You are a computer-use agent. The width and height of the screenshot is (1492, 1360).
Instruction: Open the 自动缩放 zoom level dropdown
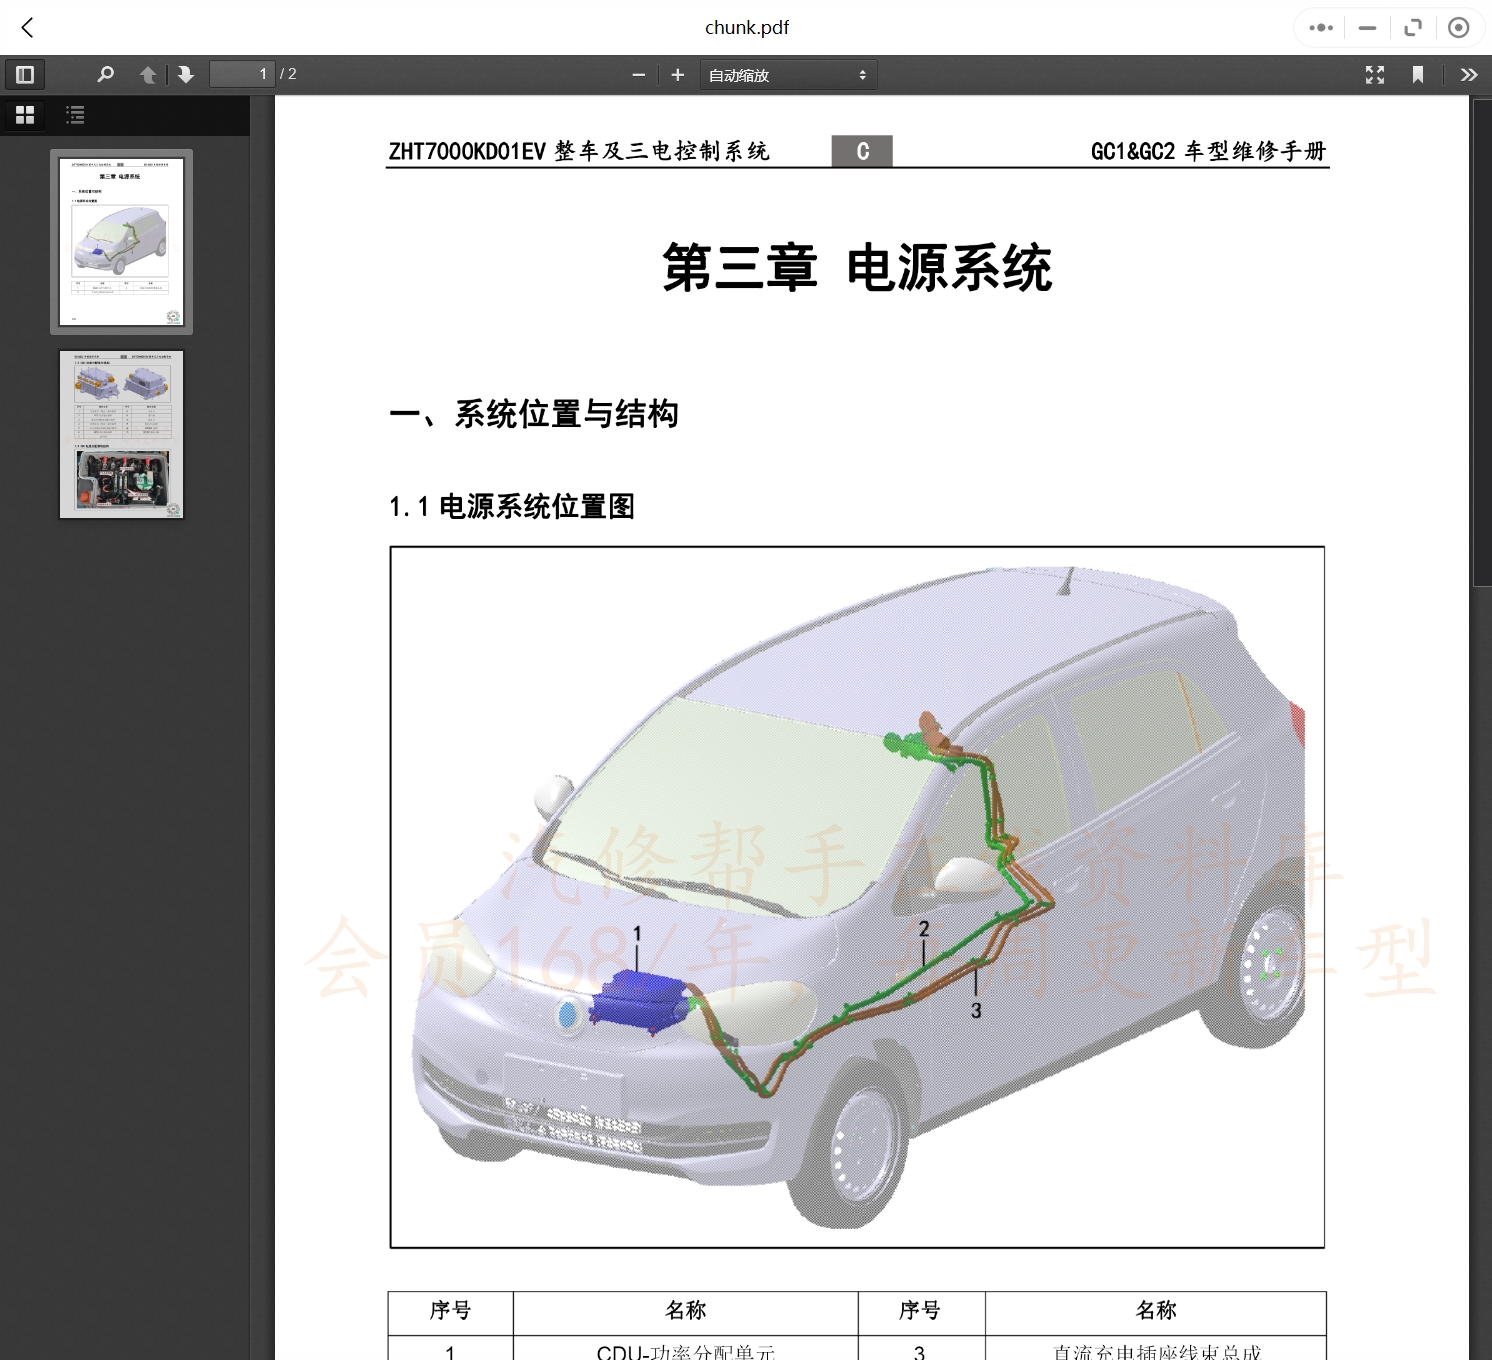pos(788,74)
